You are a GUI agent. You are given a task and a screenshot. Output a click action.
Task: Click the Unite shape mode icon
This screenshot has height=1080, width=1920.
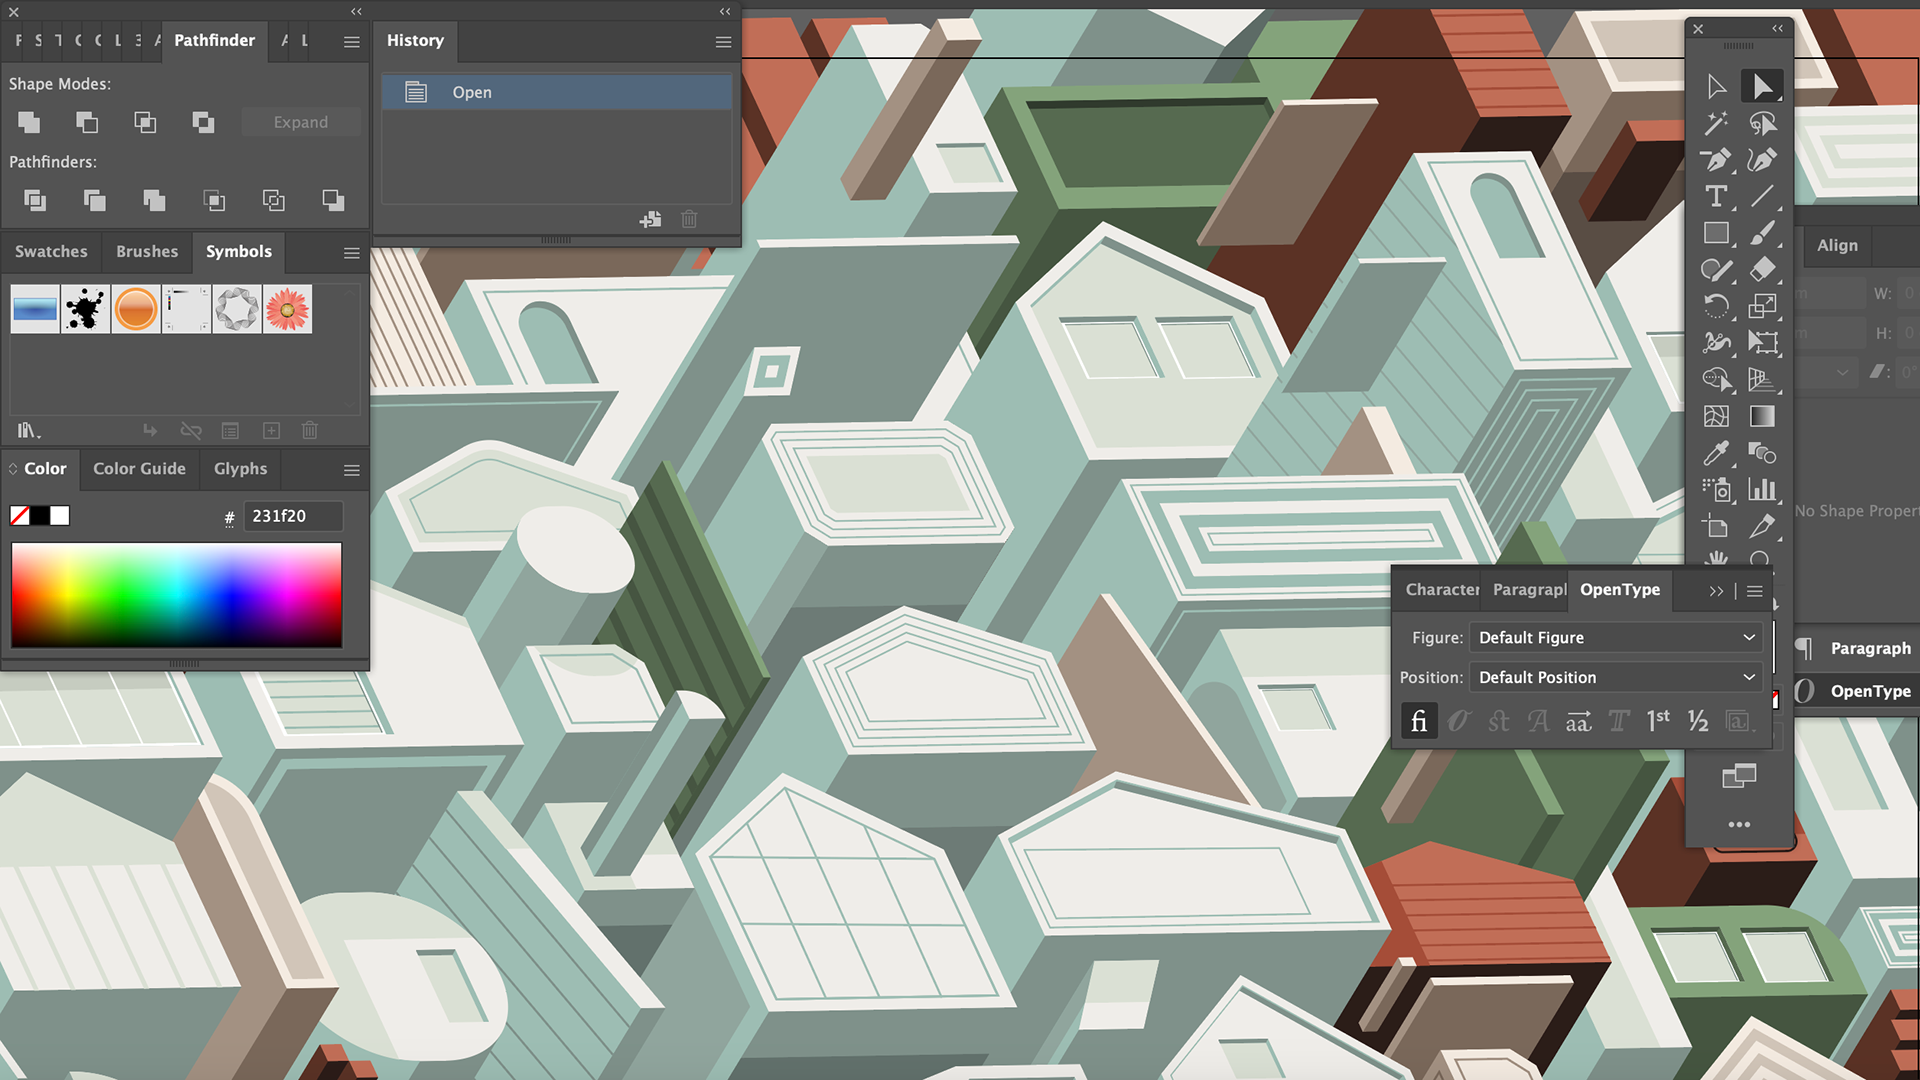tap(29, 122)
